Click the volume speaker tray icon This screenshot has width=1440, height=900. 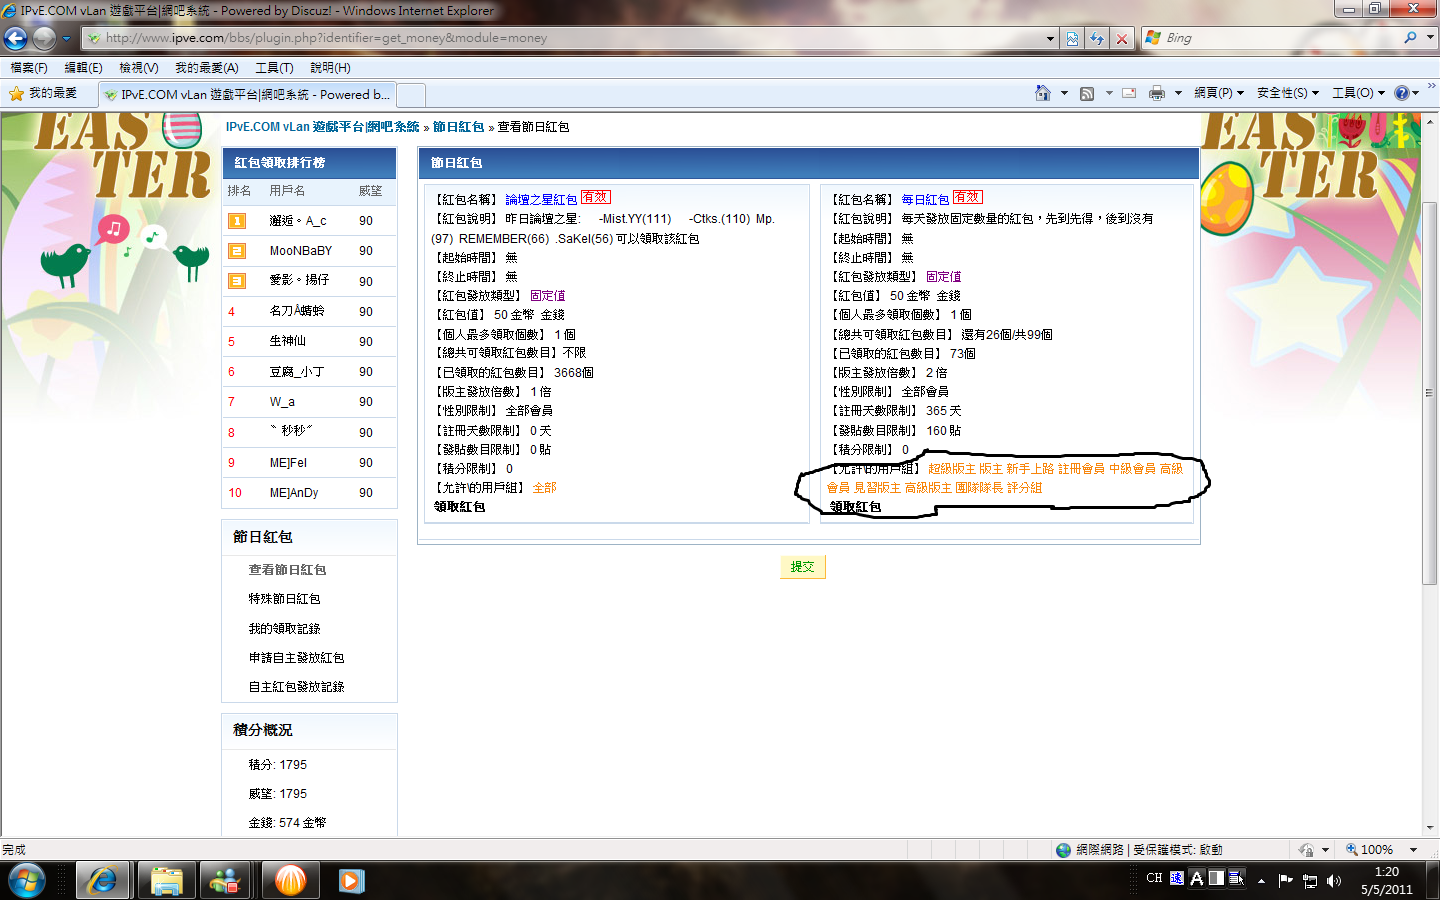[1334, 880]
